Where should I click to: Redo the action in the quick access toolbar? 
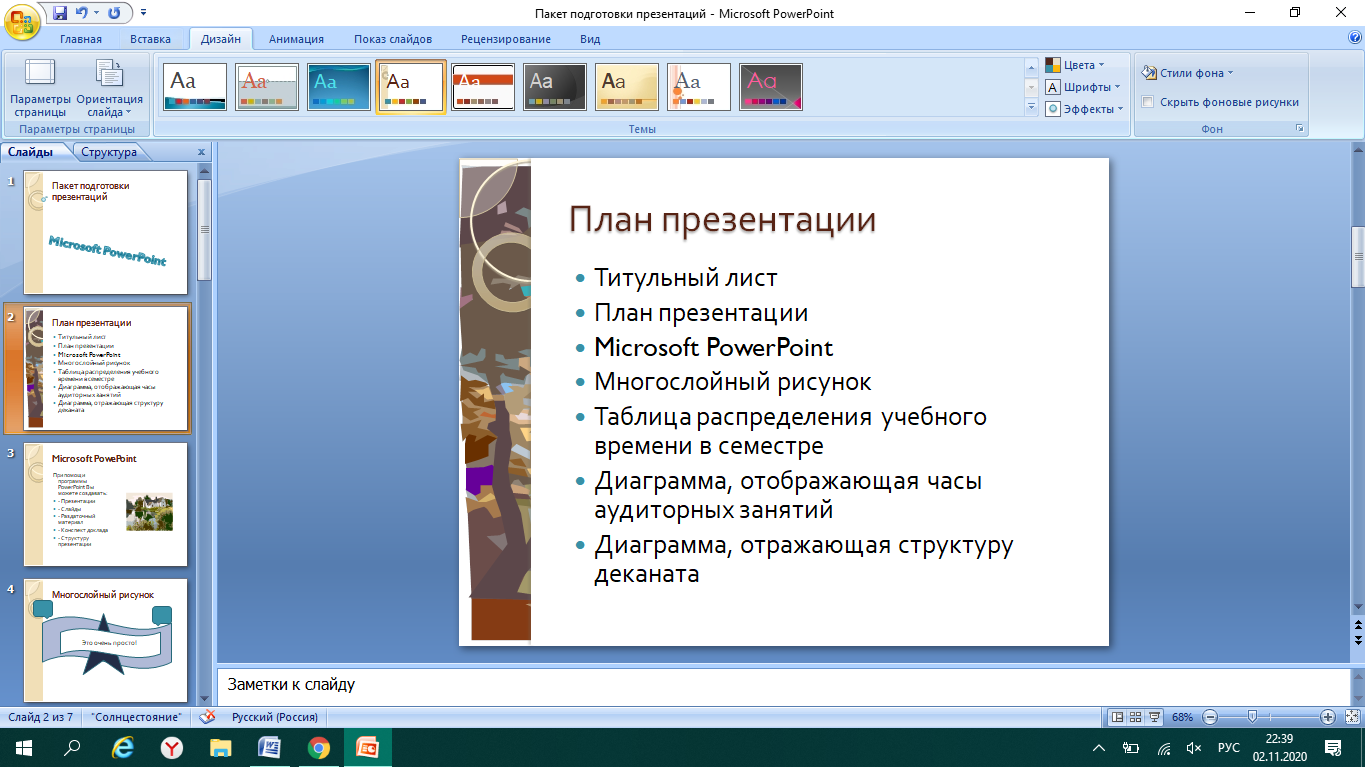coord(114,13)
